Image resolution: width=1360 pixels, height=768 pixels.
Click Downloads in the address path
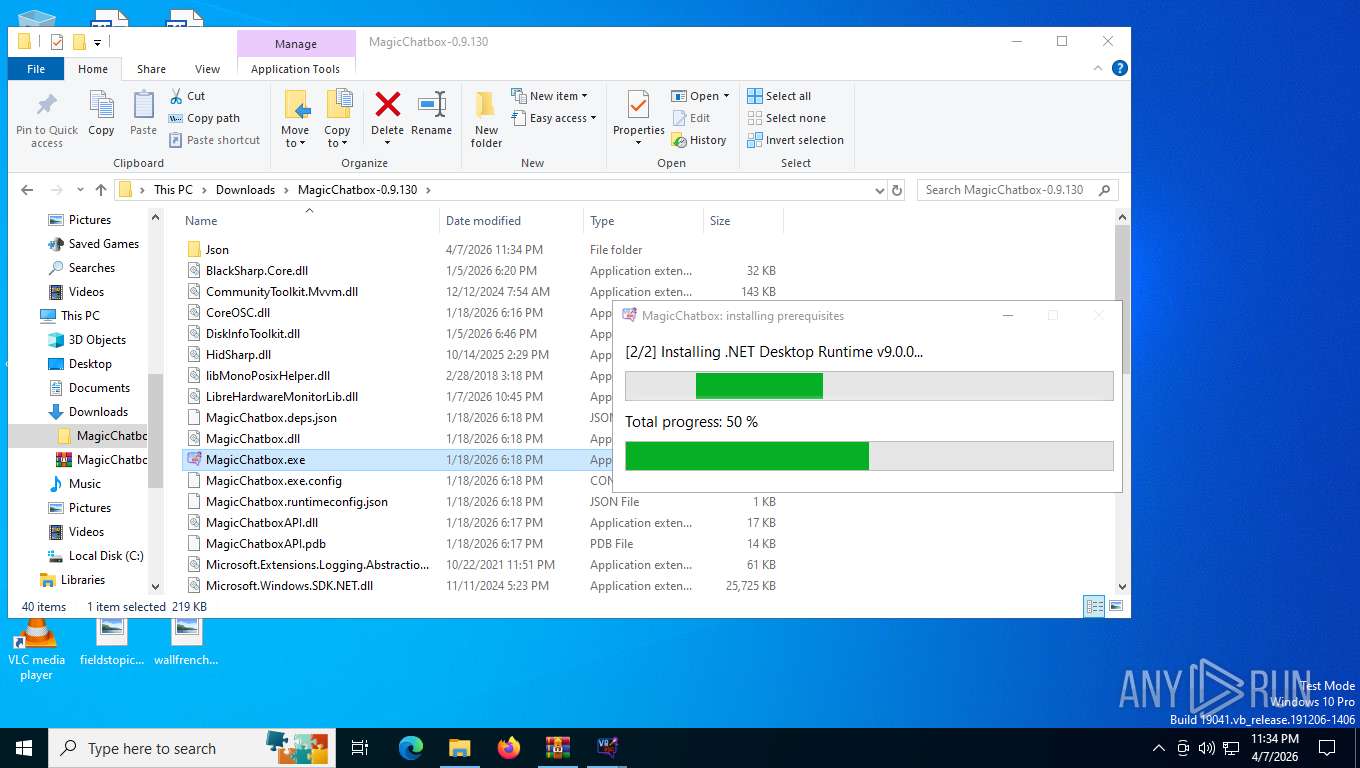(x=245, y=190)
